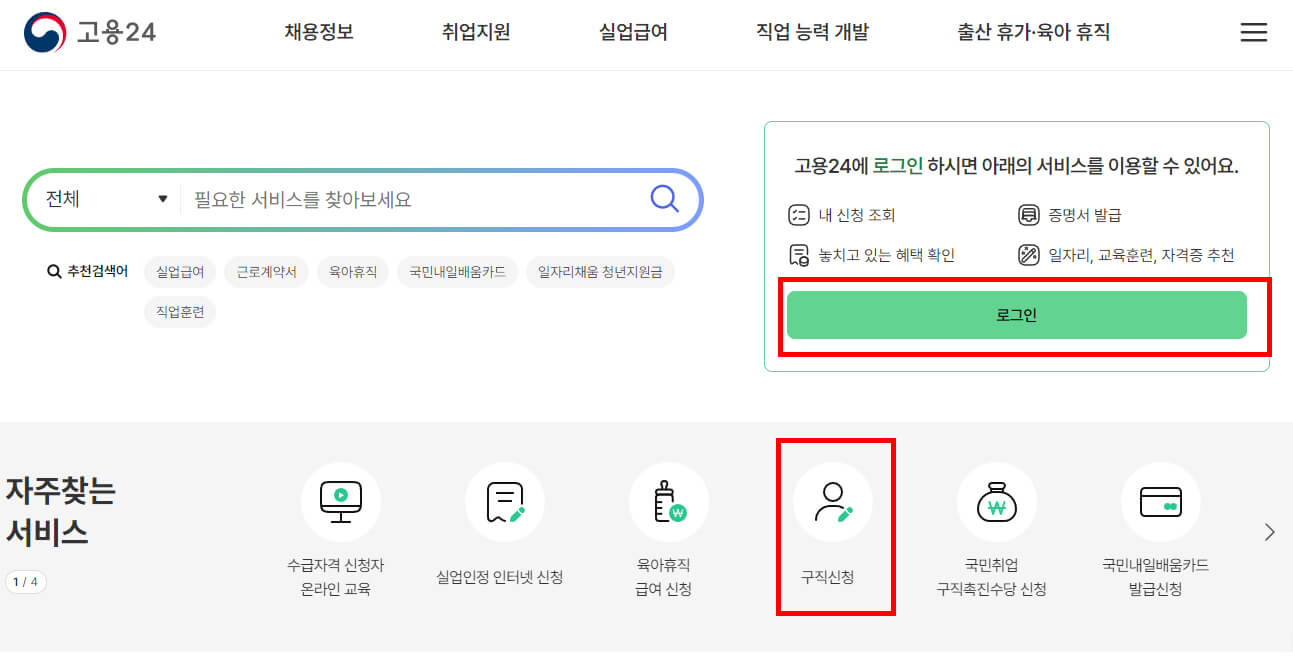This screenshot has width=1293, height=661.
Task: Click inside the service search input field
Action: tap(400, 199)
